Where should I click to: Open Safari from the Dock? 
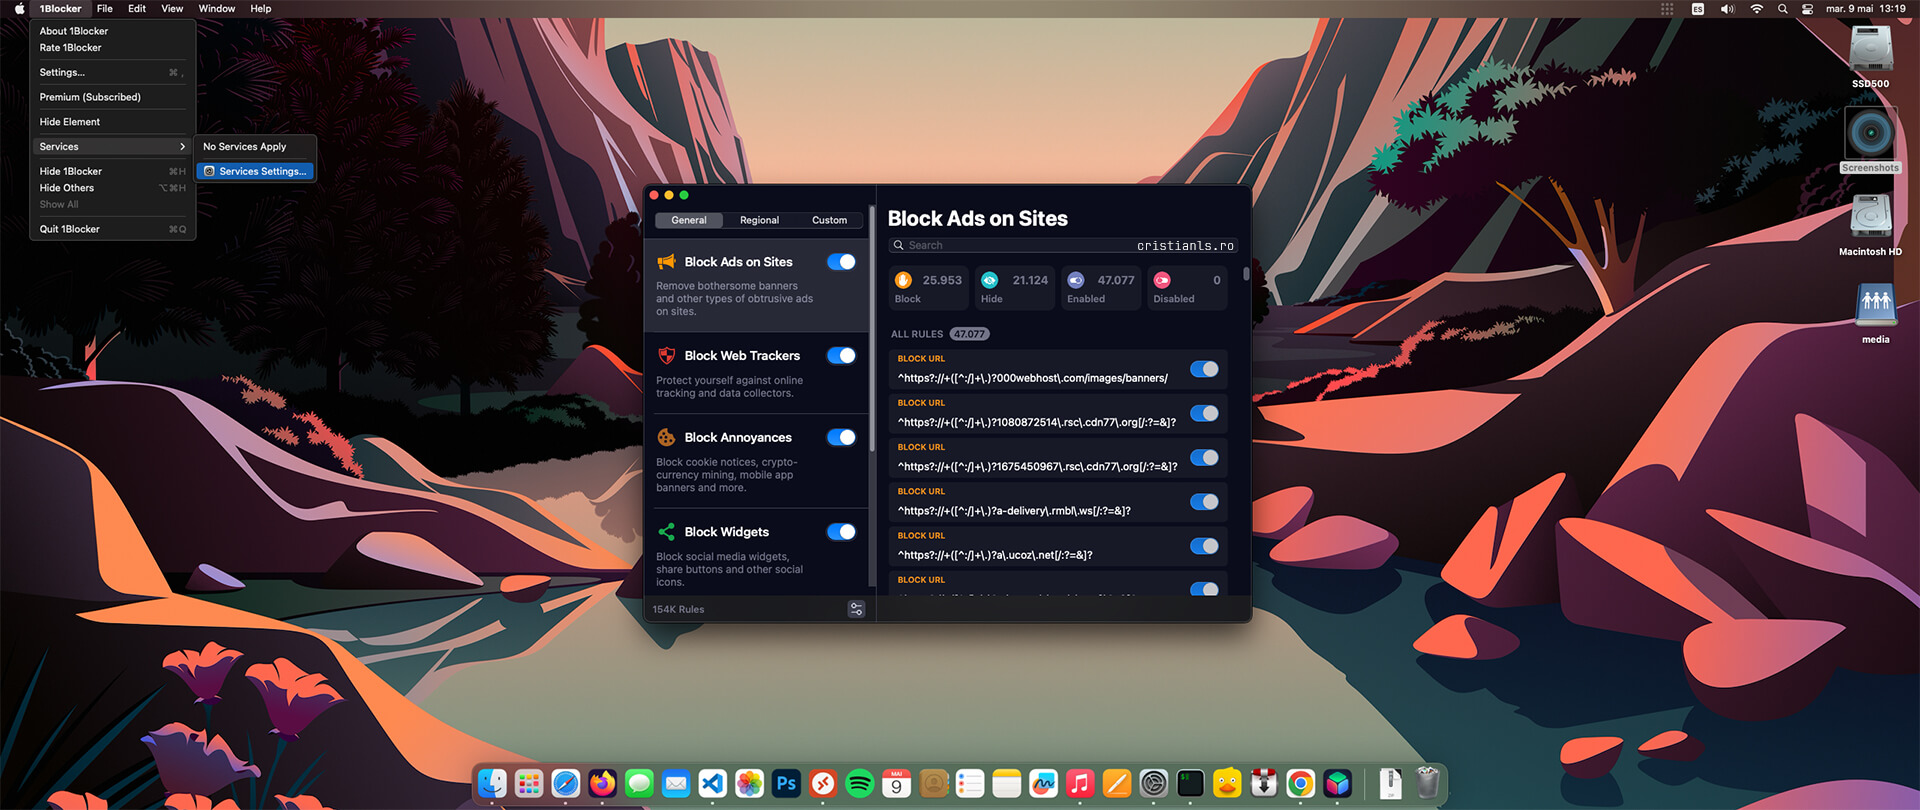[566, 784]
